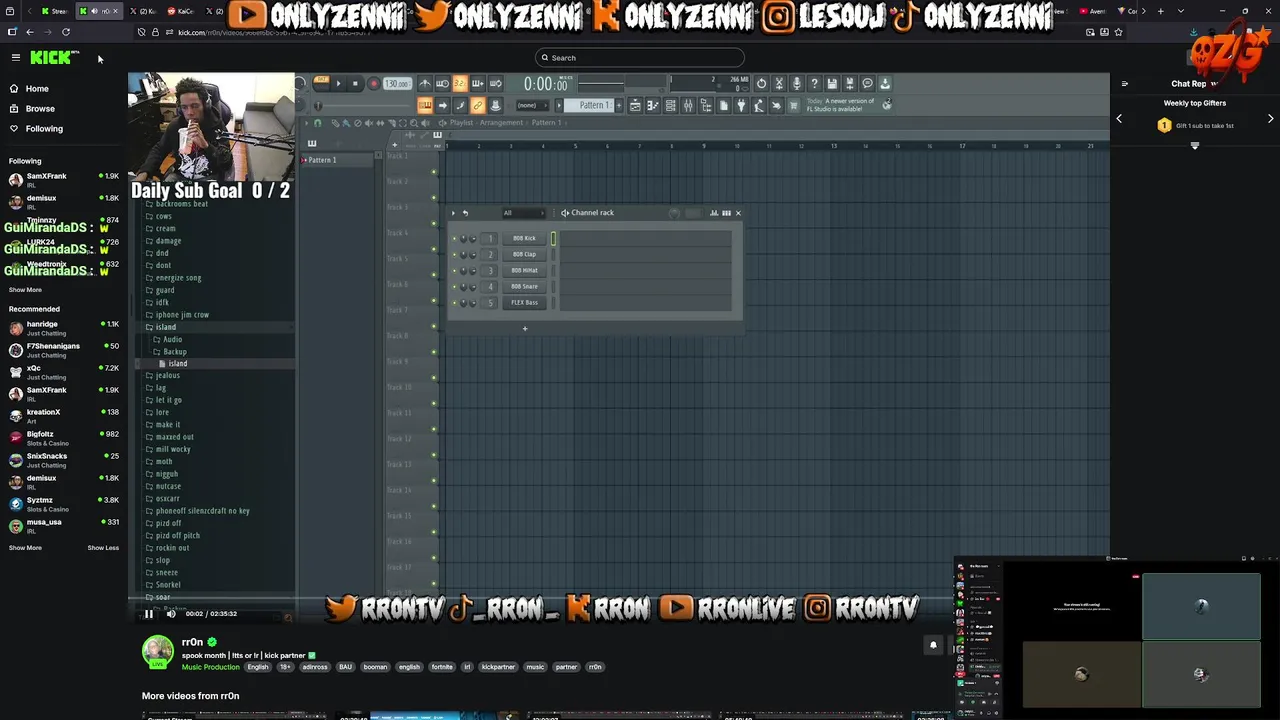Toggle the notification bell for rr0n

[x=933, y=645]
